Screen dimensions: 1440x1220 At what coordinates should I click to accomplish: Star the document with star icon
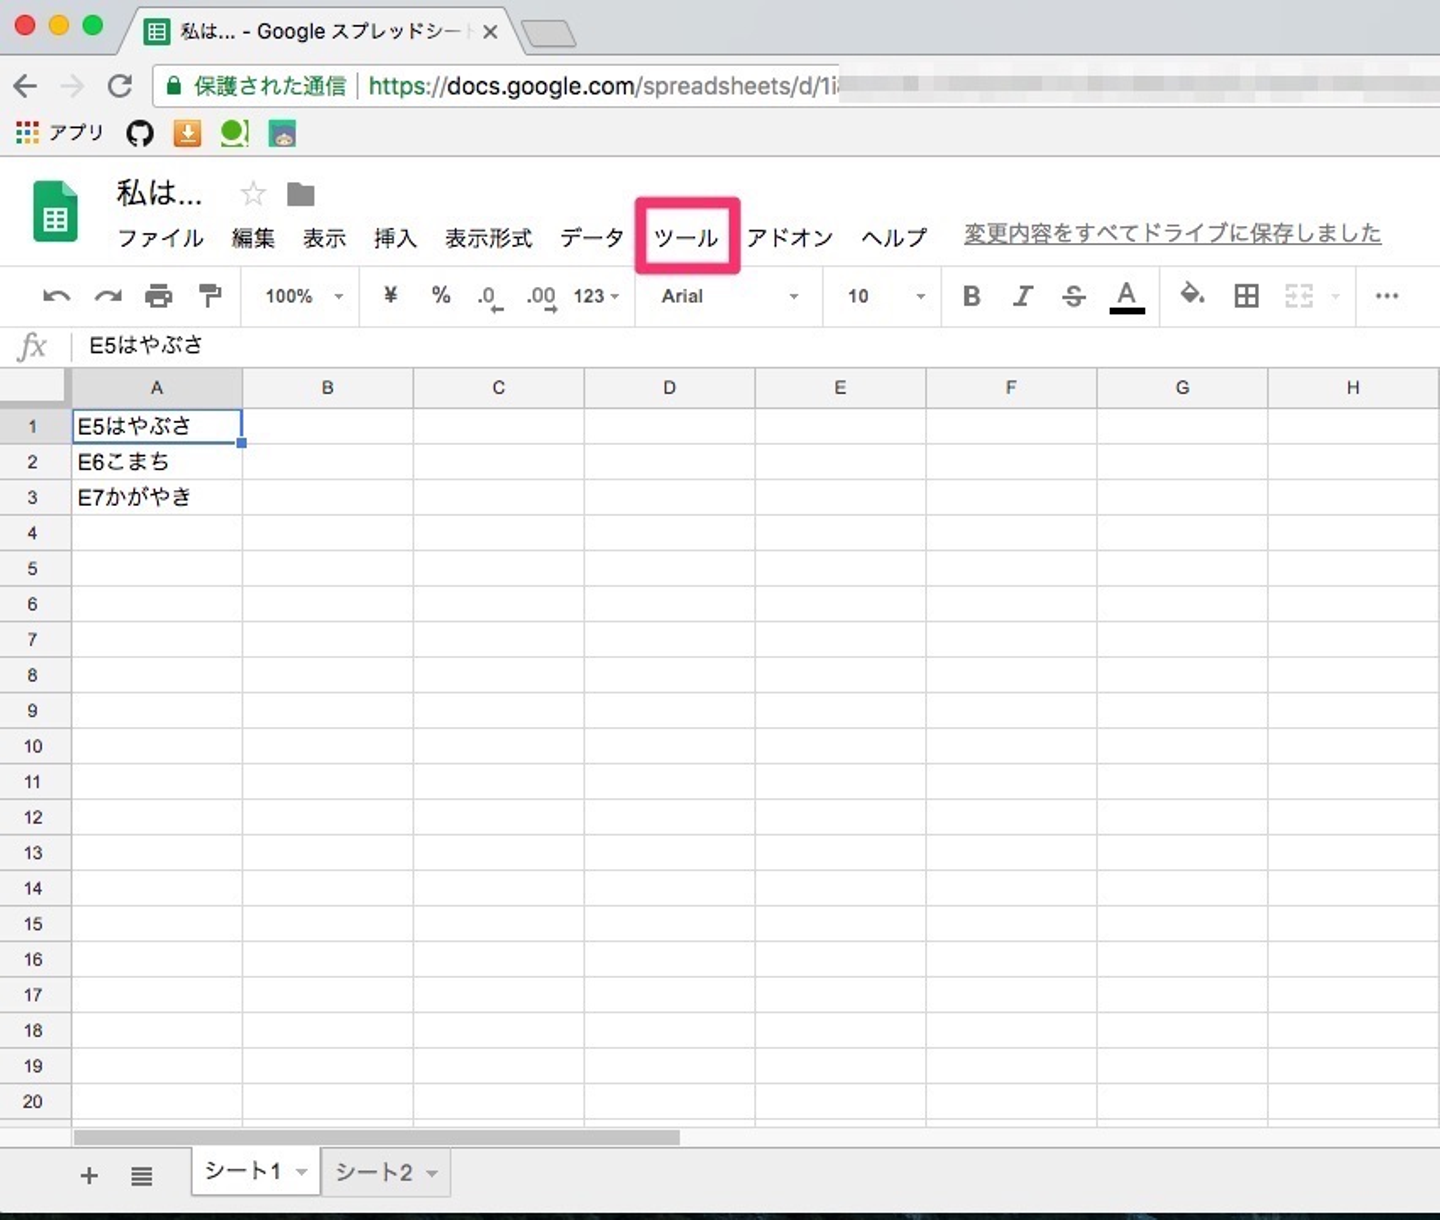coord(253,193)
